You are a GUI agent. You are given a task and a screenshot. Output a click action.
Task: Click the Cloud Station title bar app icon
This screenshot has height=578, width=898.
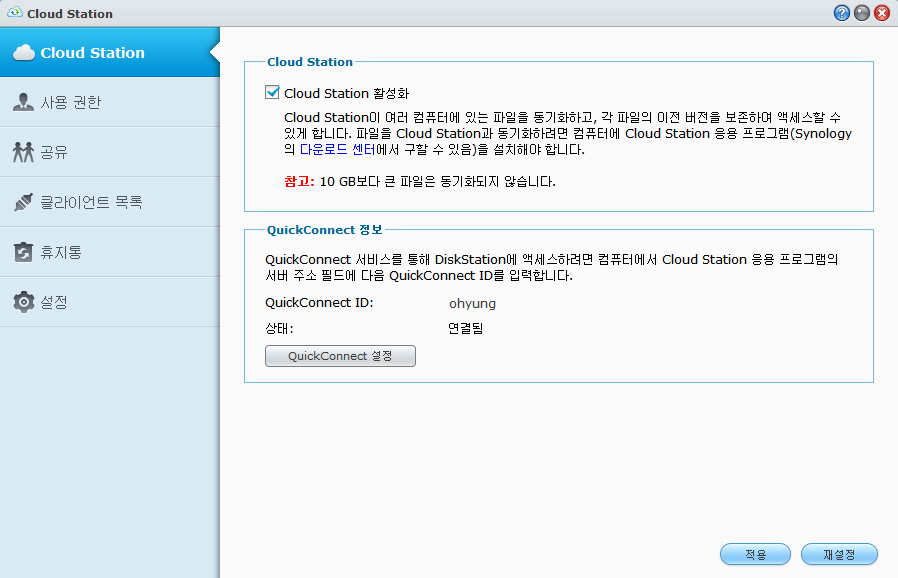[15, 13]
